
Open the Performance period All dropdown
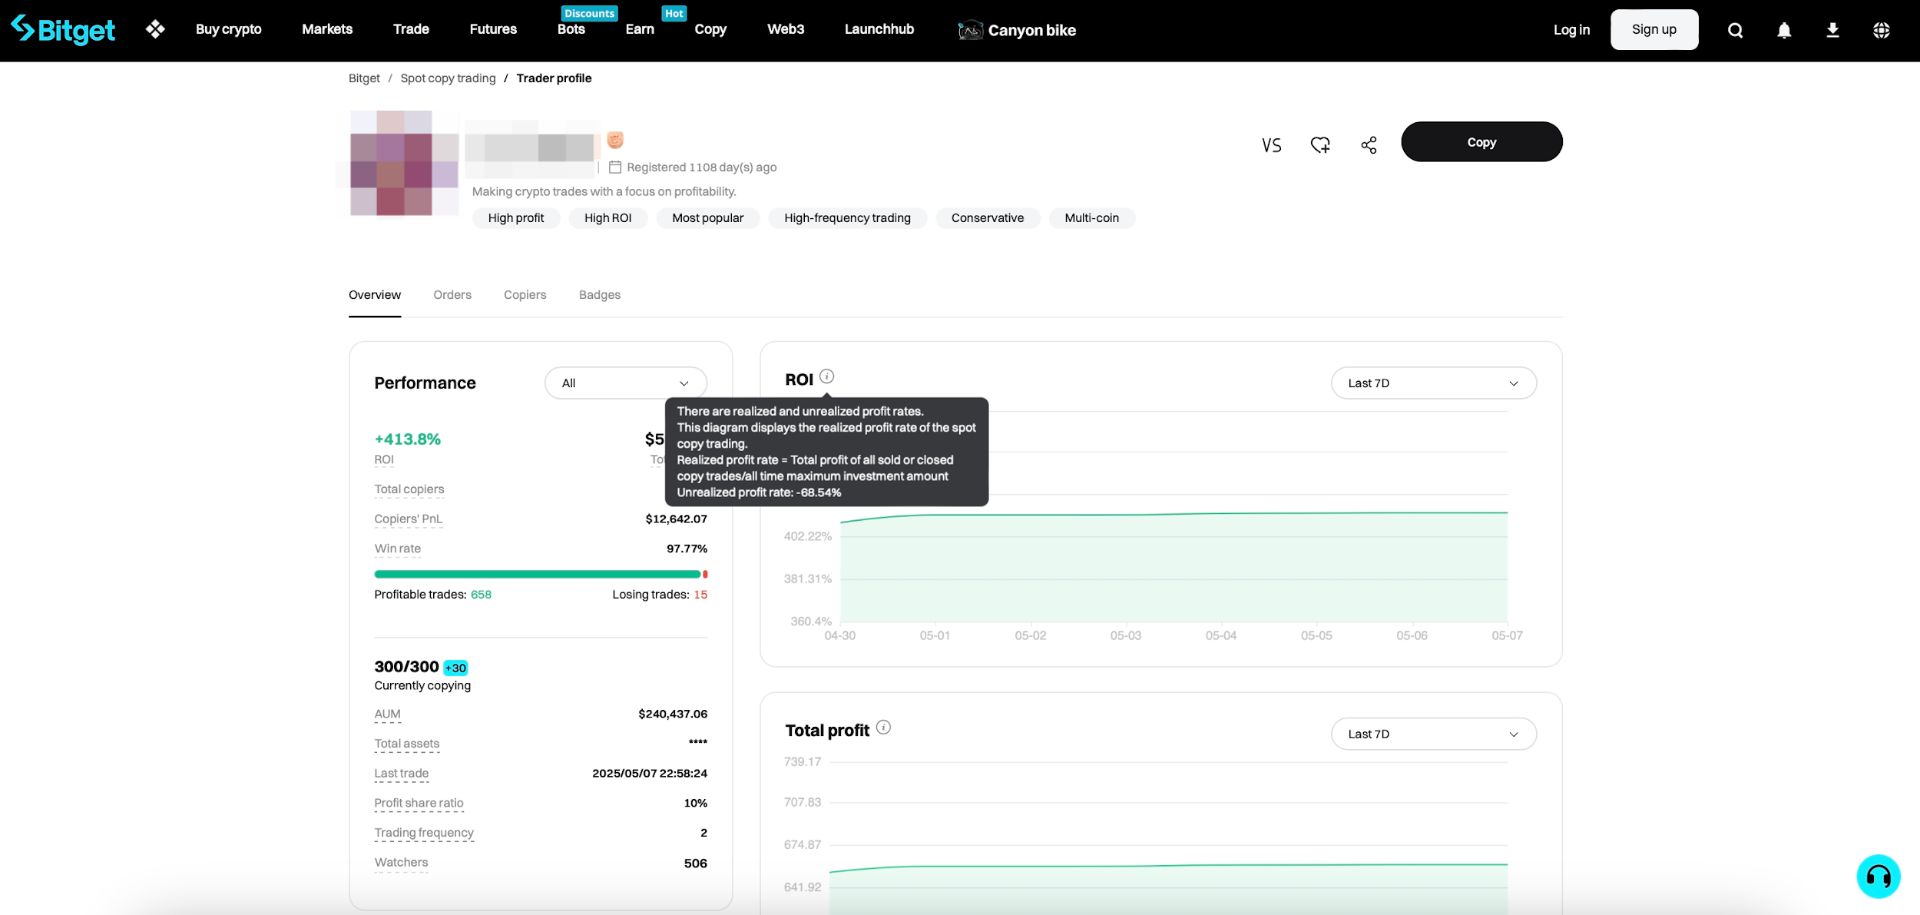tap(626, 383)
